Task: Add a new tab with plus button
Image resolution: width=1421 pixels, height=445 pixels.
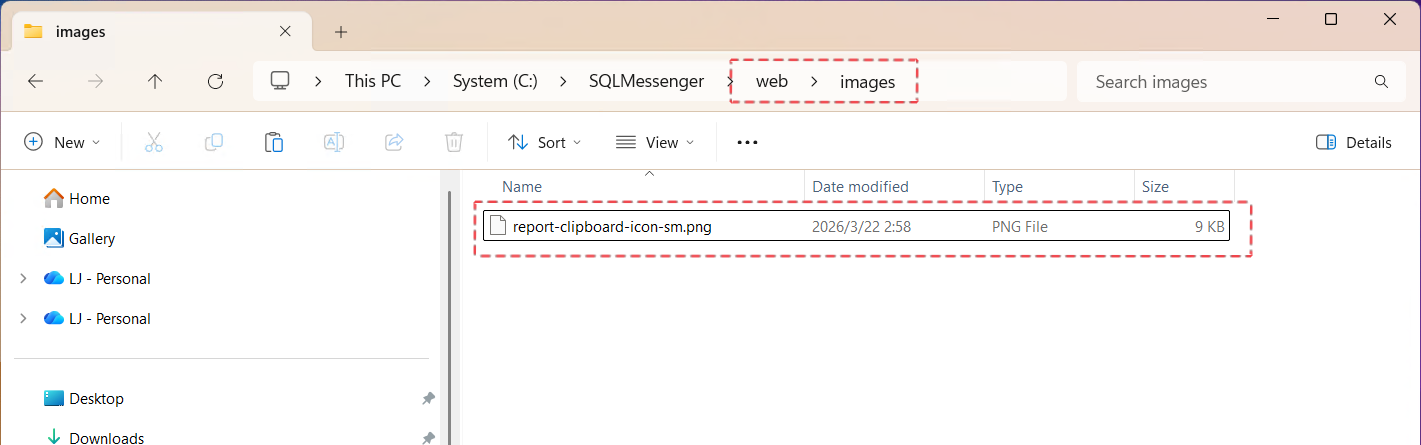Action: click(x=341, y=32)
